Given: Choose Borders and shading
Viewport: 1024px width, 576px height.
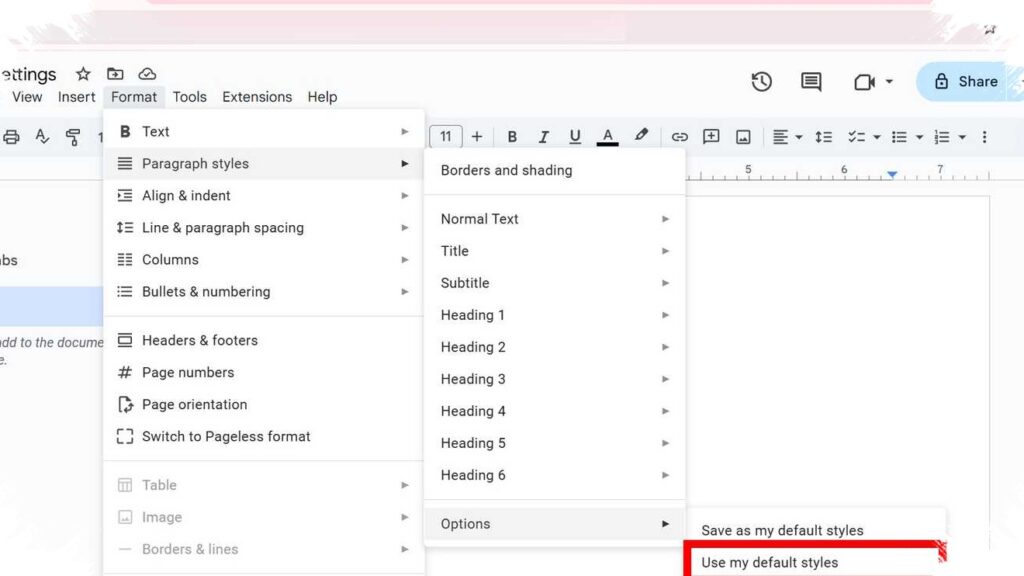Looking at the screenshot, I should pyautogui.click(x=554, y=170).
